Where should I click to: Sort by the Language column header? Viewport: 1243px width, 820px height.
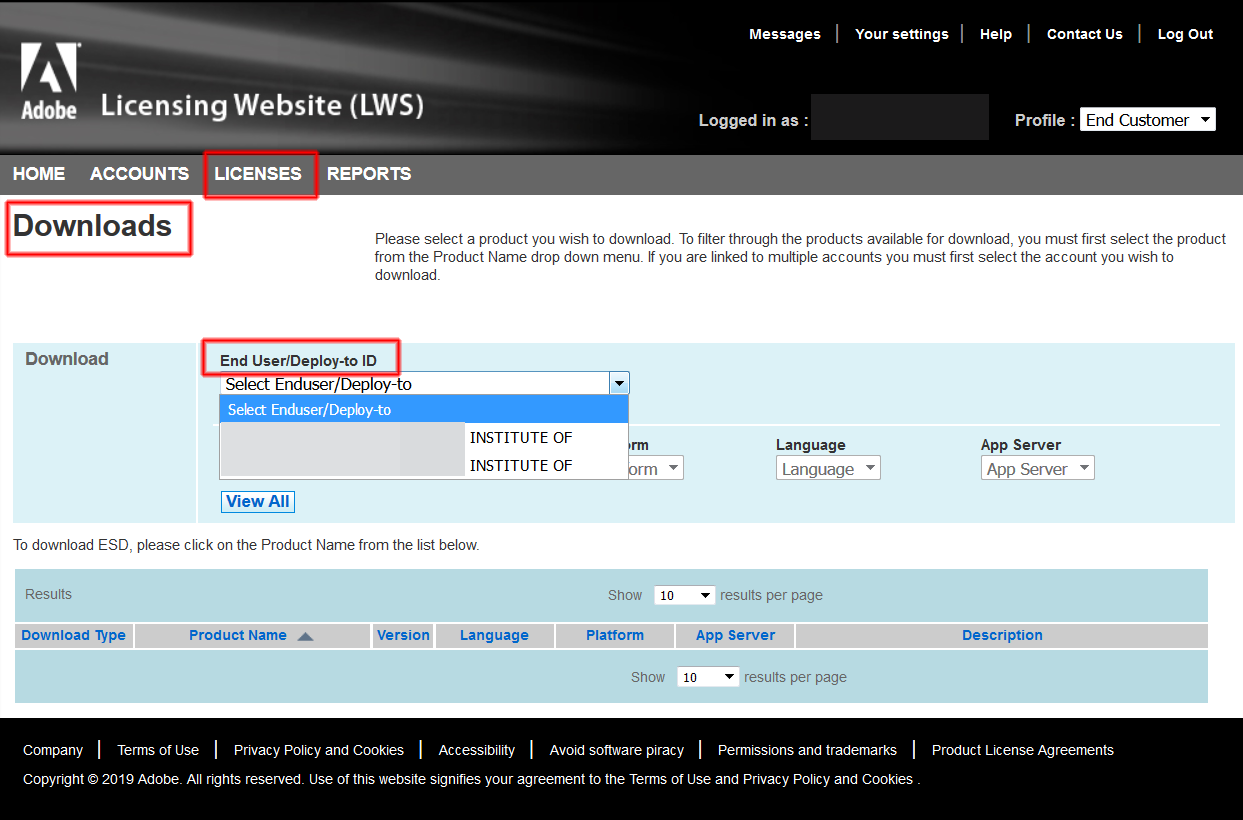(x=494, y=635)
